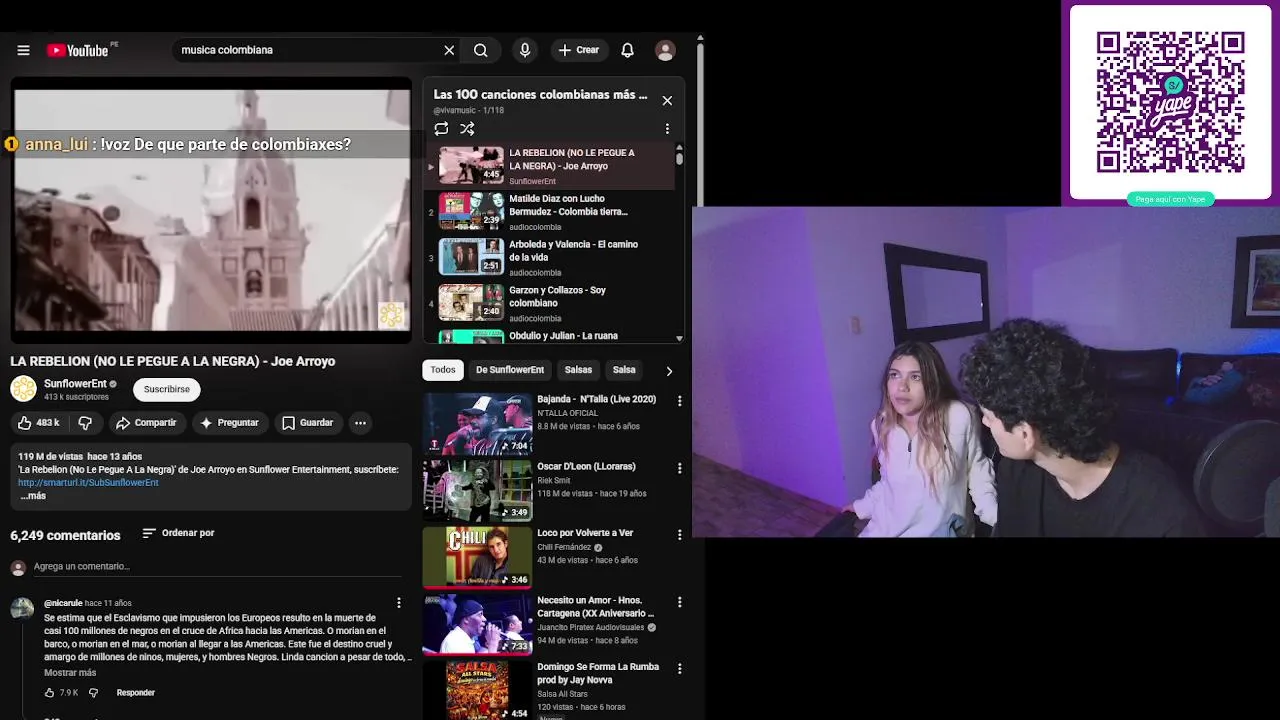
Task: Select Arboleda y Valencia El camino de la vida
Action: (x=549, y=258)
